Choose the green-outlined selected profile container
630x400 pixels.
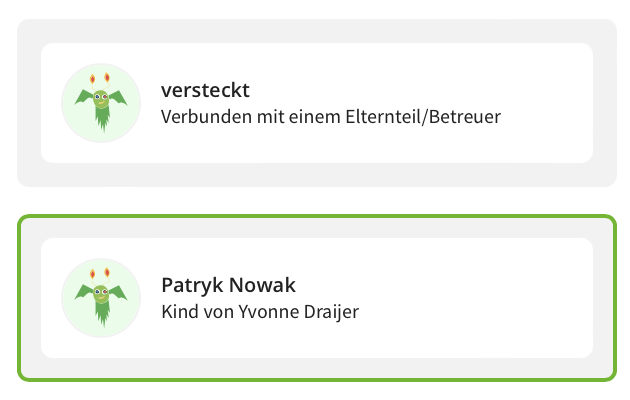317,298
